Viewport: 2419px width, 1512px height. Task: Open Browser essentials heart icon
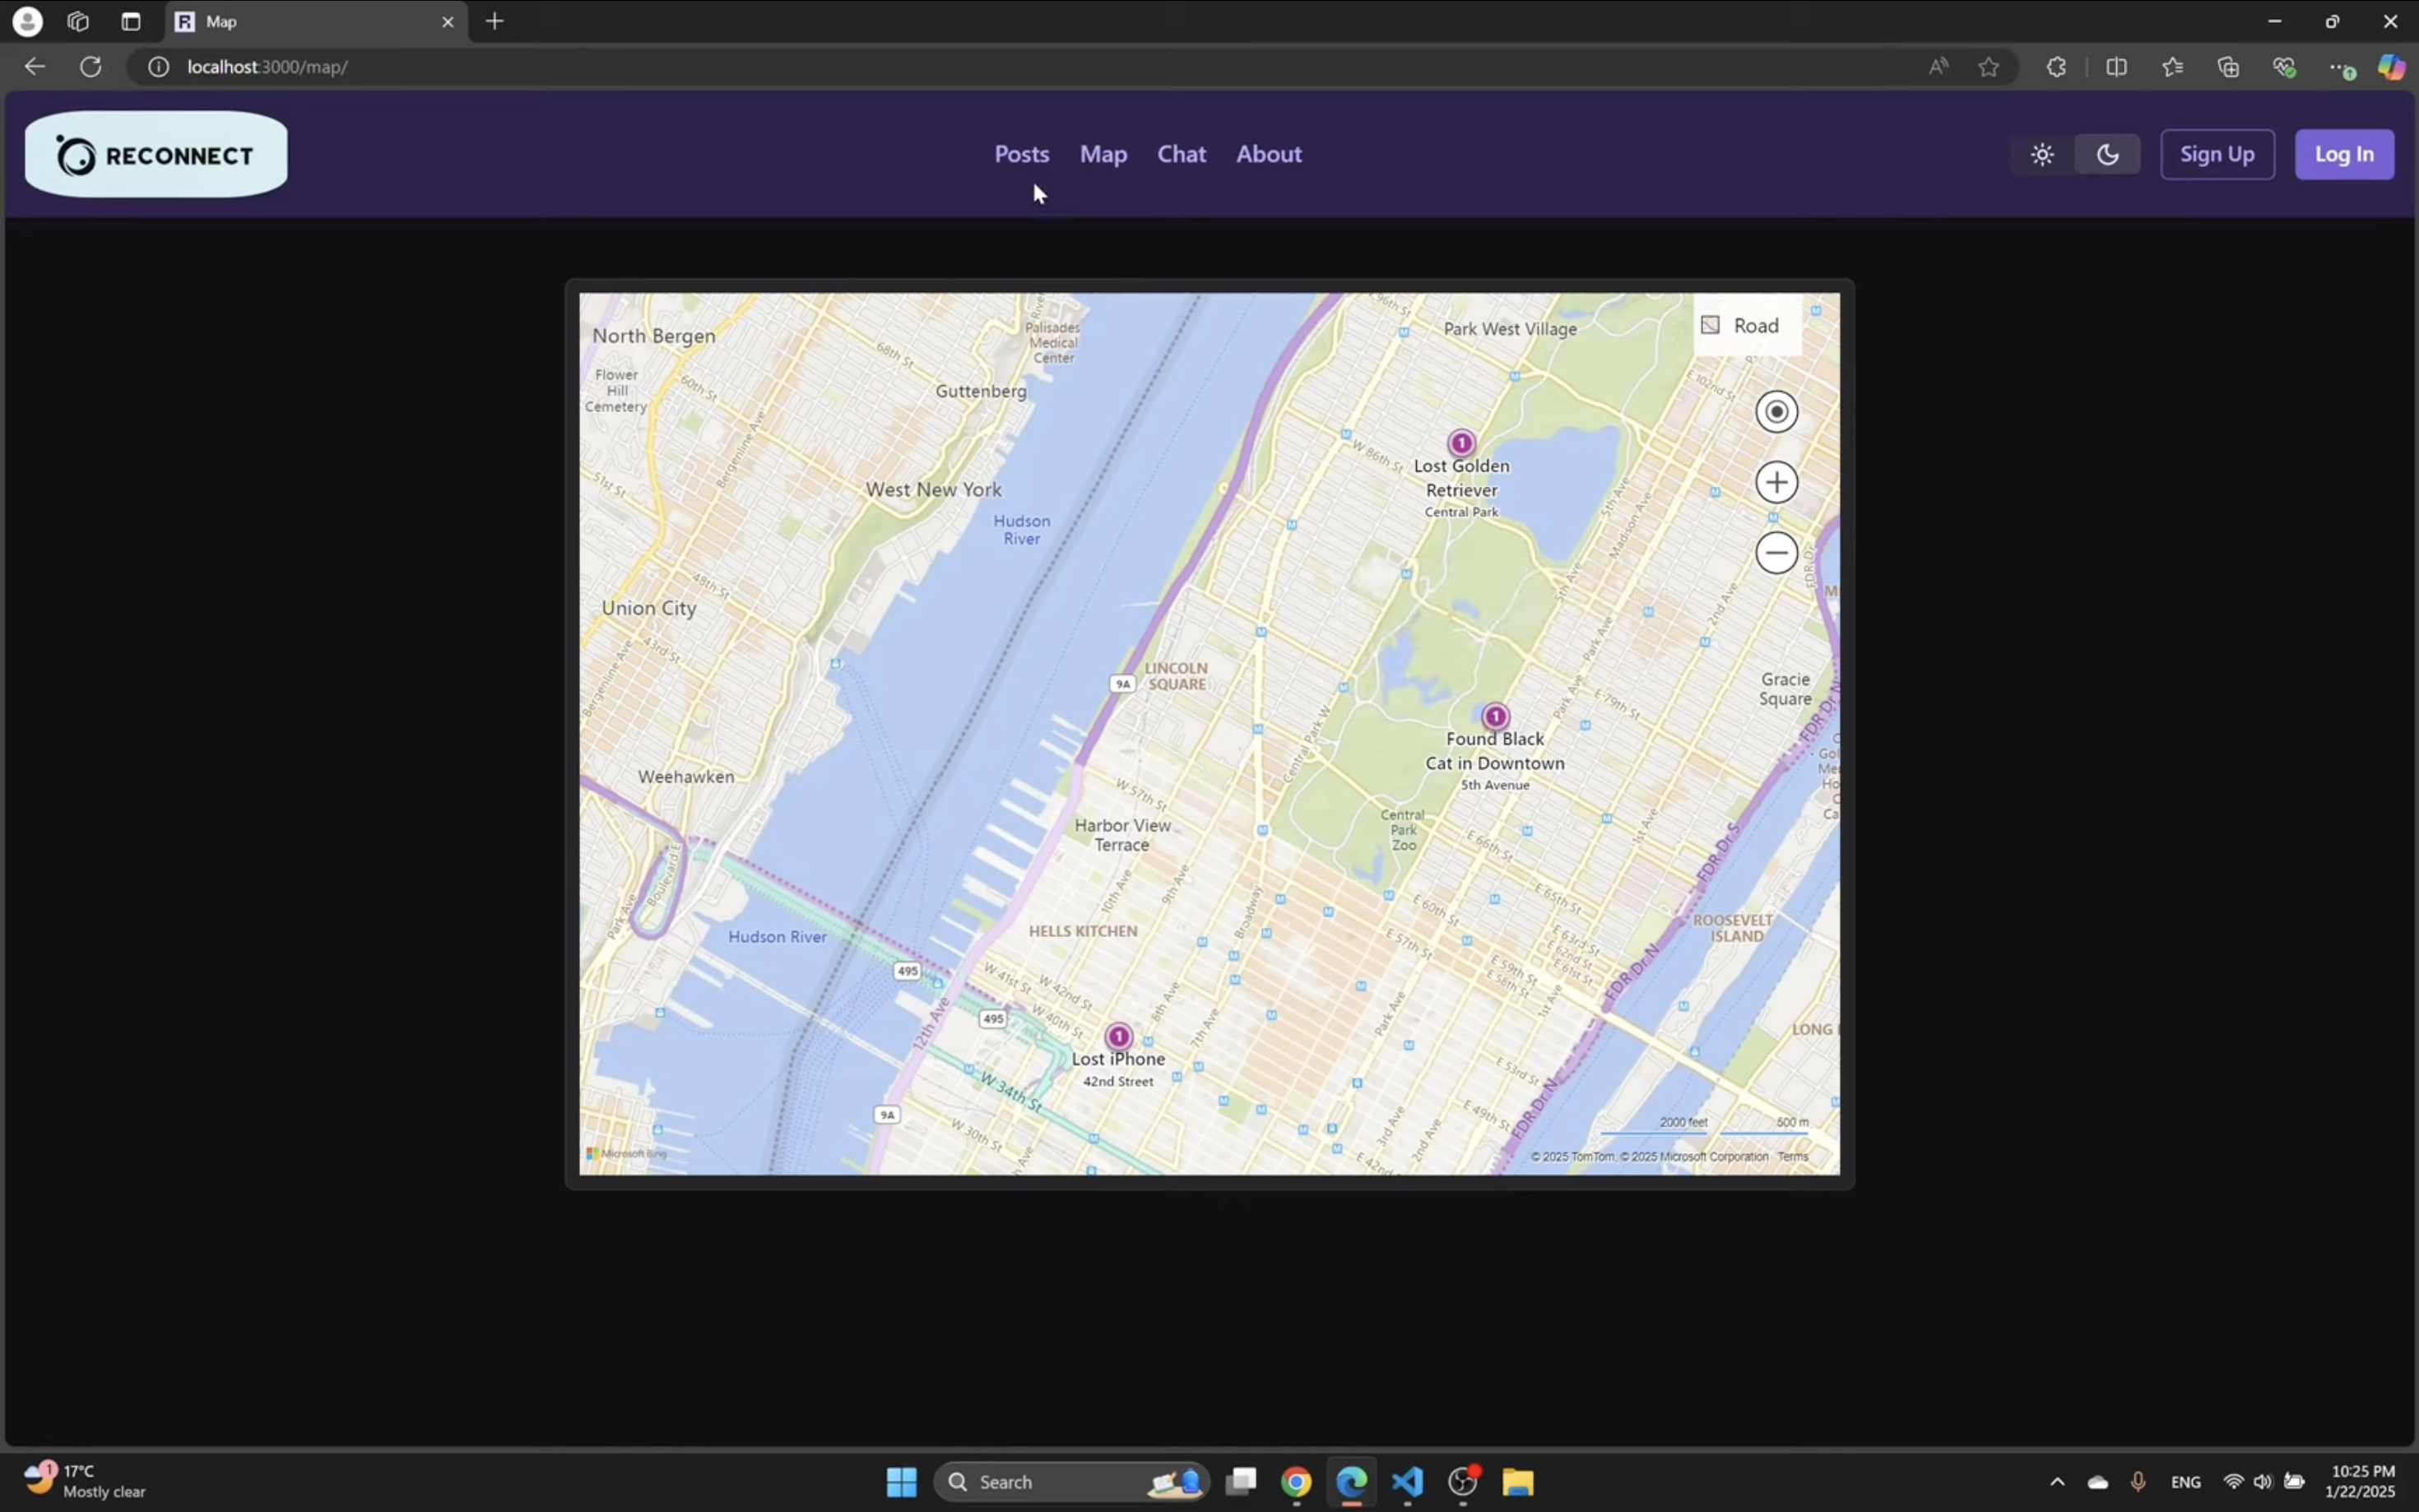click(x=2284, y=67)
